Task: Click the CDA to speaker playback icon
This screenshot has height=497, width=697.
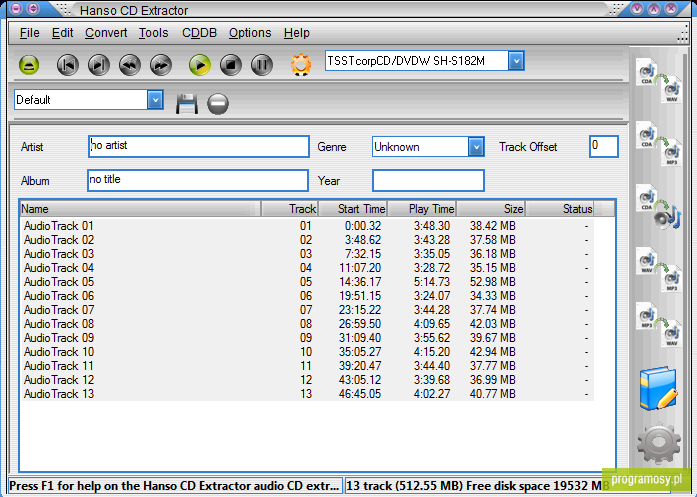Action: point(659,207)
